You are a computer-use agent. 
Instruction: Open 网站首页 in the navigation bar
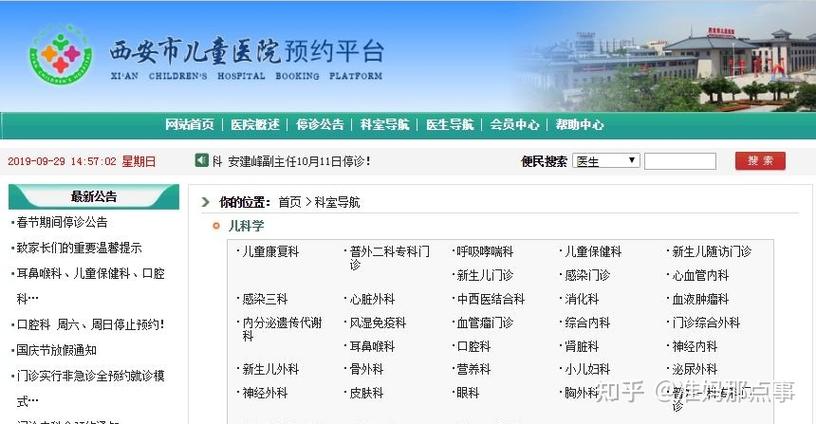tap(189, 125)
